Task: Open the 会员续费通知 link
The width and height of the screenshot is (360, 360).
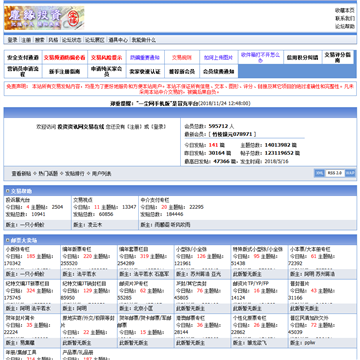Action: coord(218,71)
